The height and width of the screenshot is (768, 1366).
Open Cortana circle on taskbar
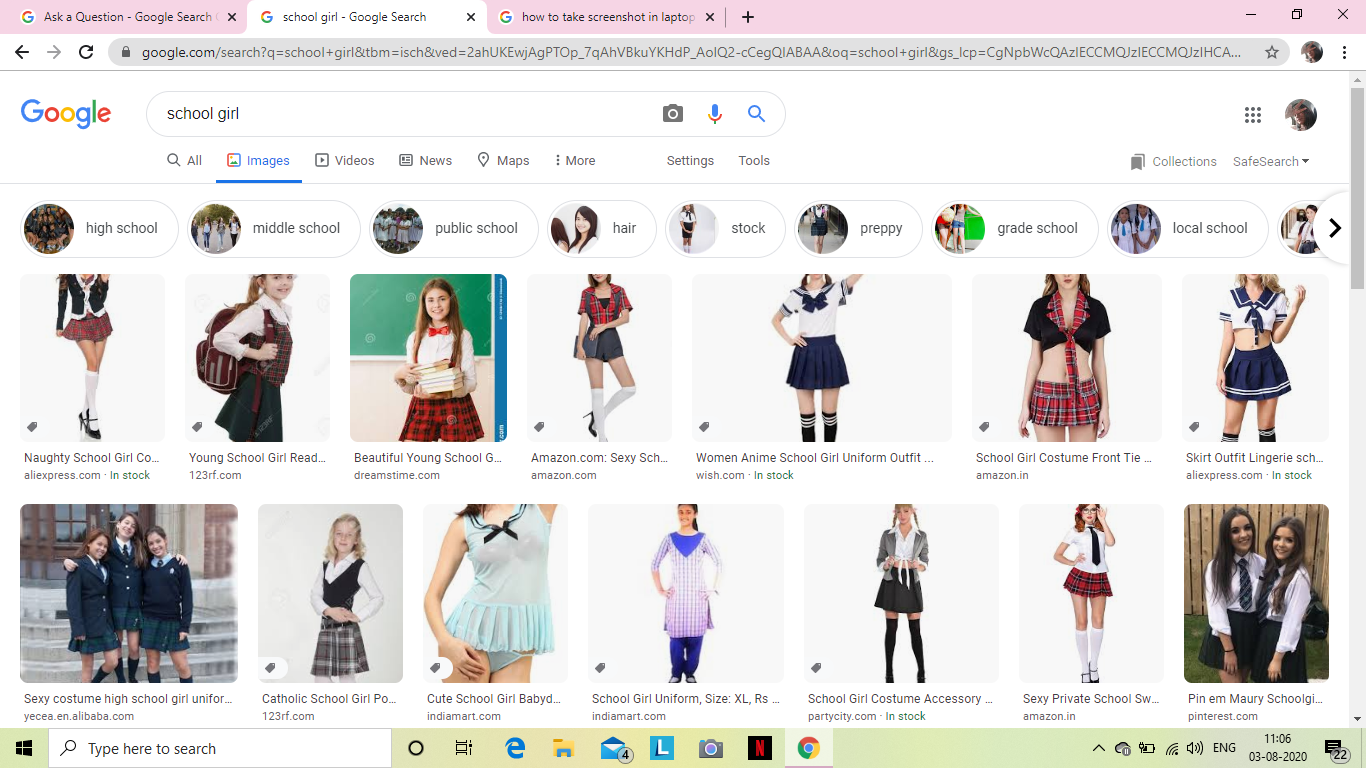[x=416, y=748]
